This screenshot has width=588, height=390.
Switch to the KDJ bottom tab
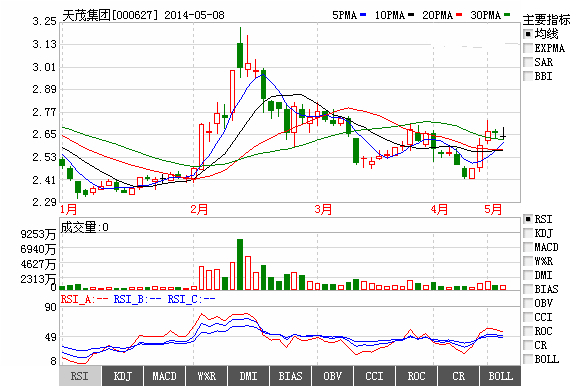[x=123, y=376]
